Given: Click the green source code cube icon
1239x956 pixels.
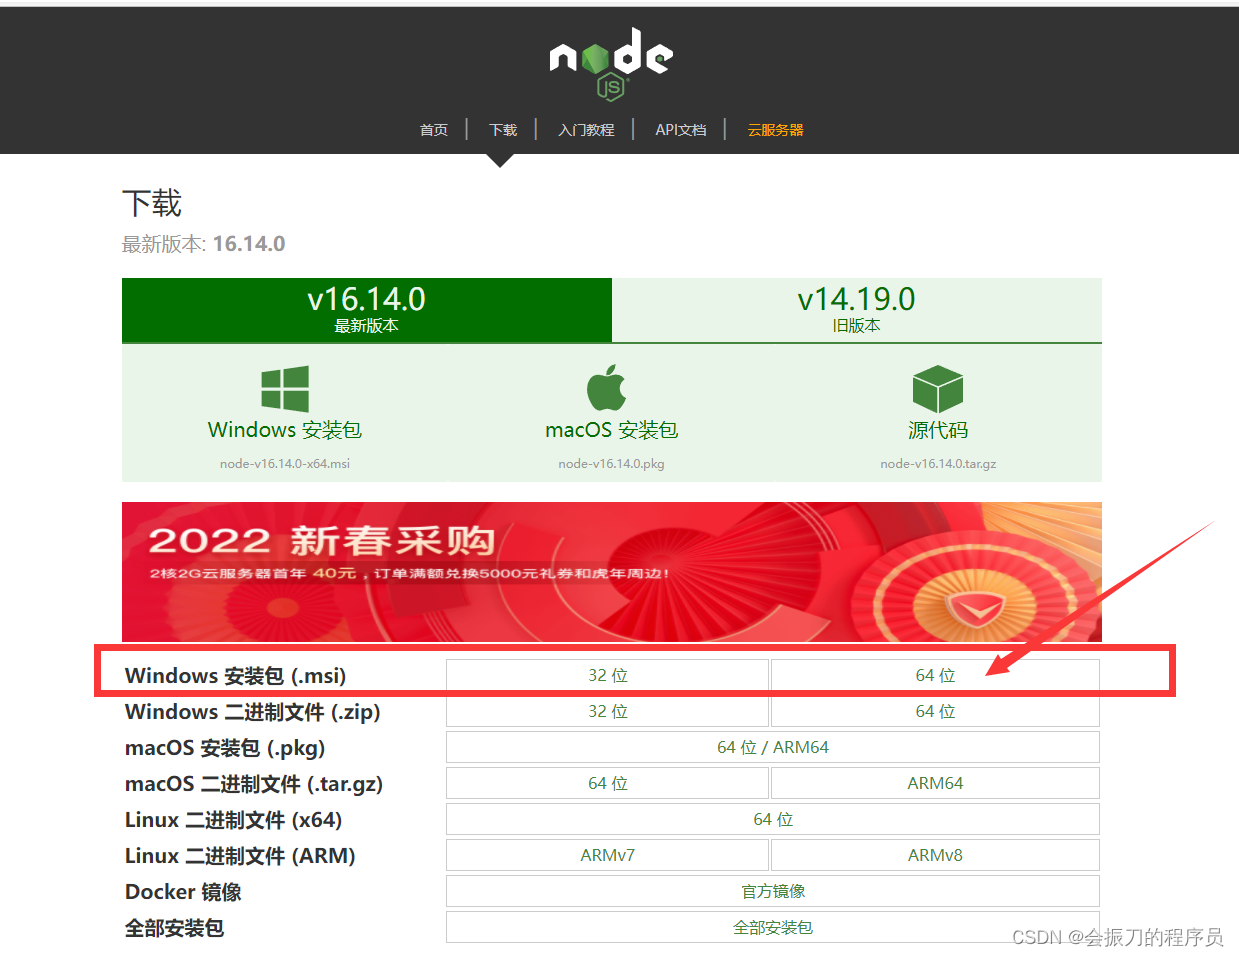Looking at the screenshot, I should [x=938, y=389].
